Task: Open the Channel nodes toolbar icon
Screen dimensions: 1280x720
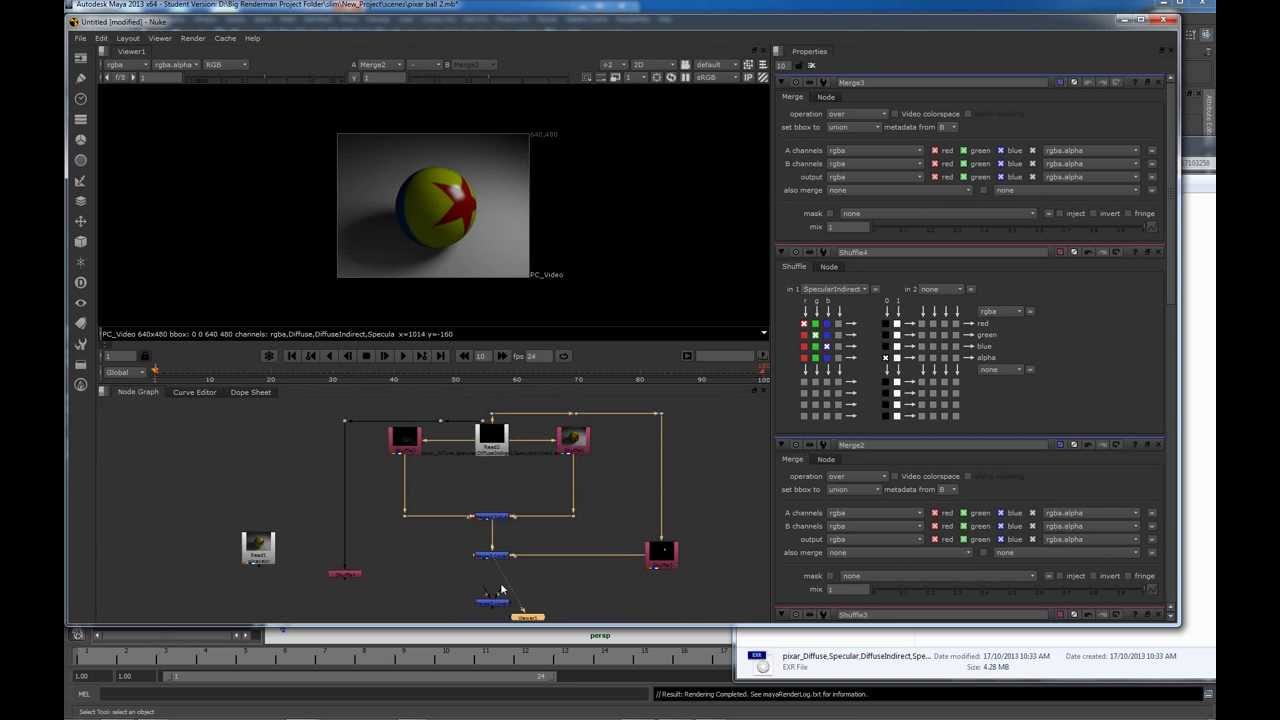Action: pos(81,119)
